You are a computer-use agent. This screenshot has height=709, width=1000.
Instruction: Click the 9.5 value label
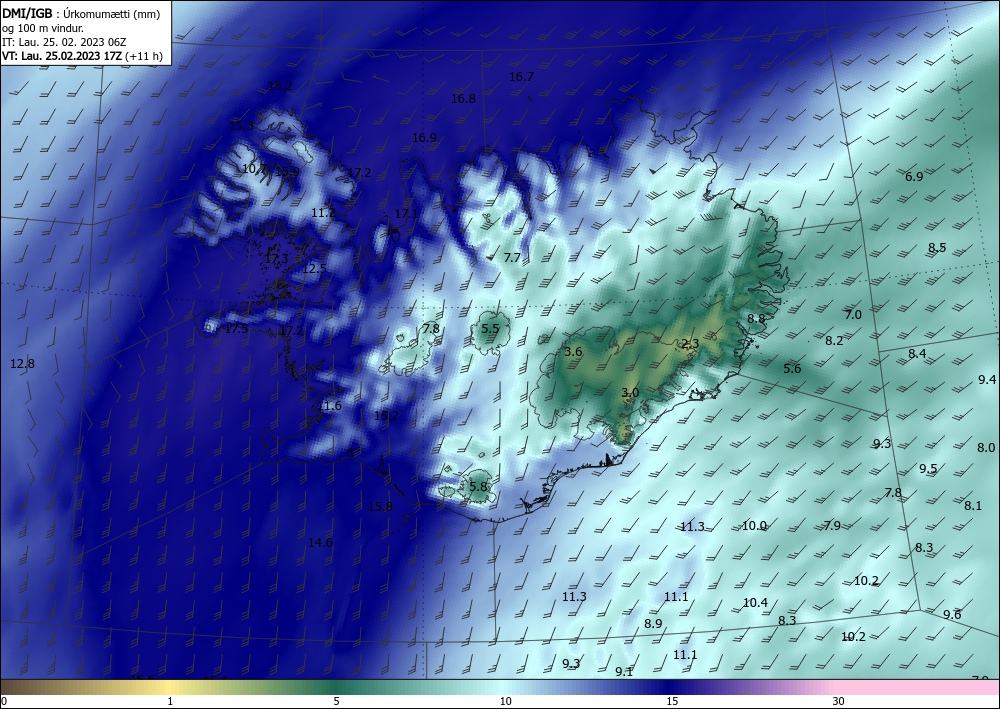tap(928, 469)
